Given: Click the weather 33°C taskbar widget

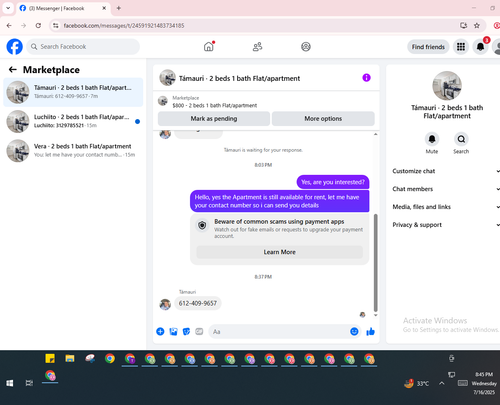Looking at the screenshot, I should tap(417, 383).
